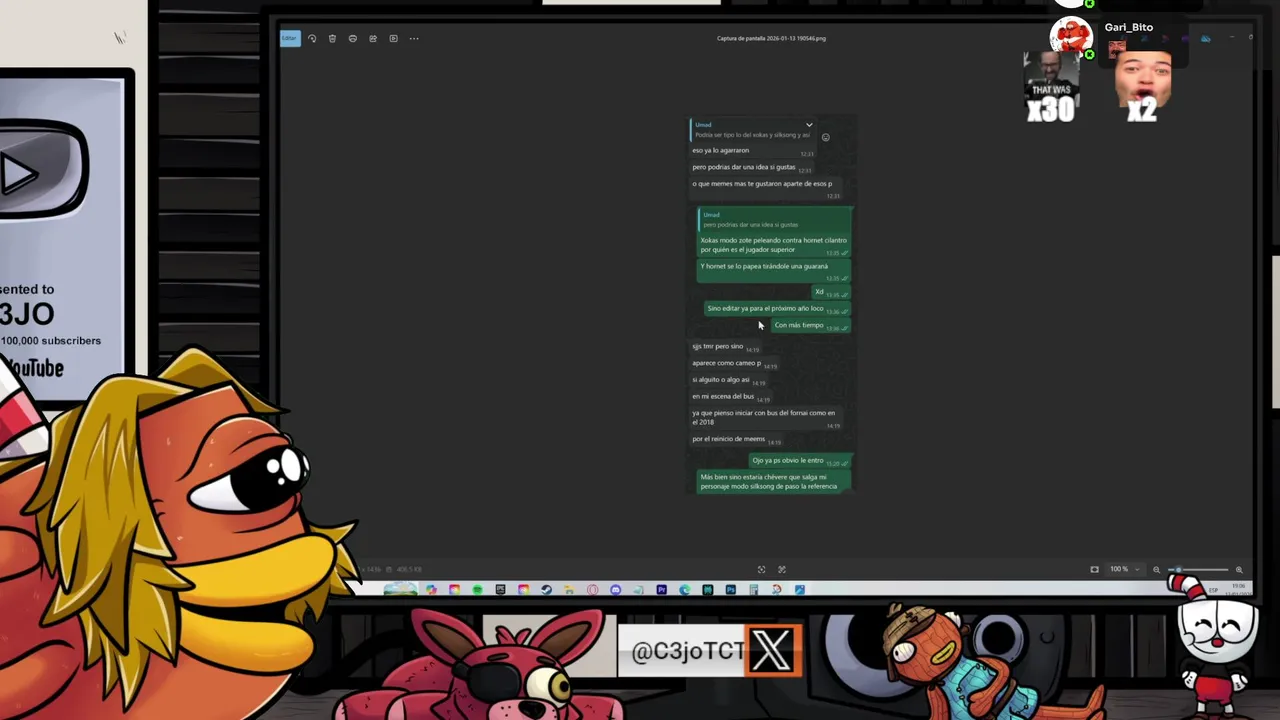Select the file name Captura de pantalla 2026-01-13
The height and width of the screenshot is (720, 1280).
pos(771,38)
